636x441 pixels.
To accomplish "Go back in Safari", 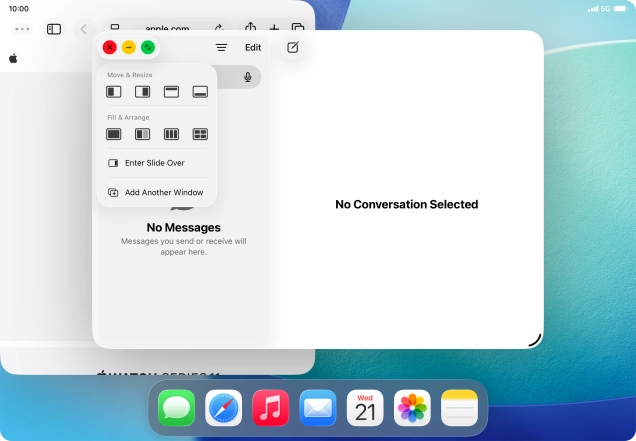I will [84, 29].
